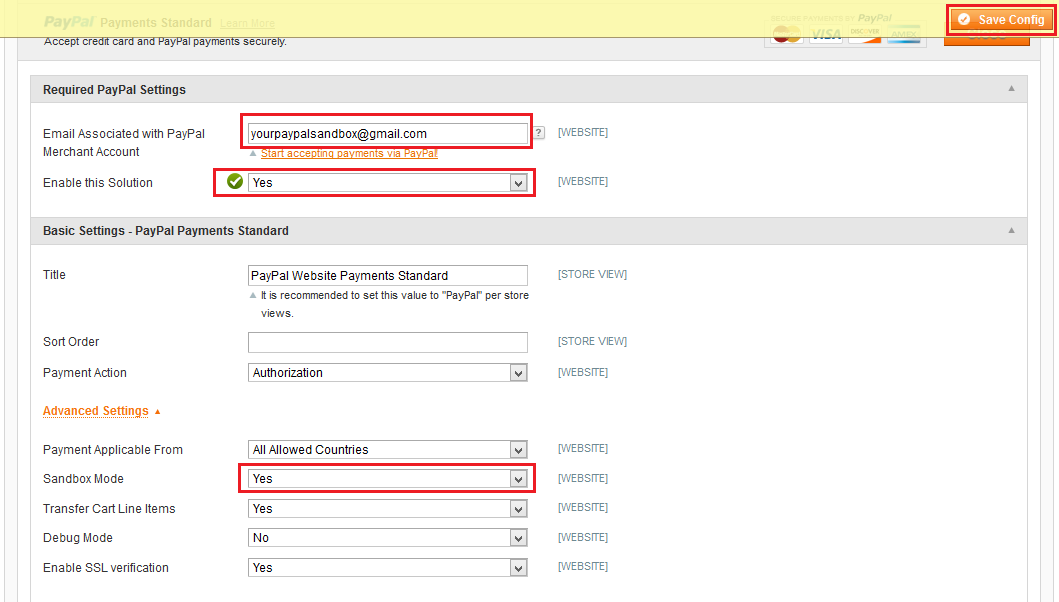The height and width of the screenshot is (602, 1059).
Task: Click the Debug Mode label
Action: tap(78, 538)
